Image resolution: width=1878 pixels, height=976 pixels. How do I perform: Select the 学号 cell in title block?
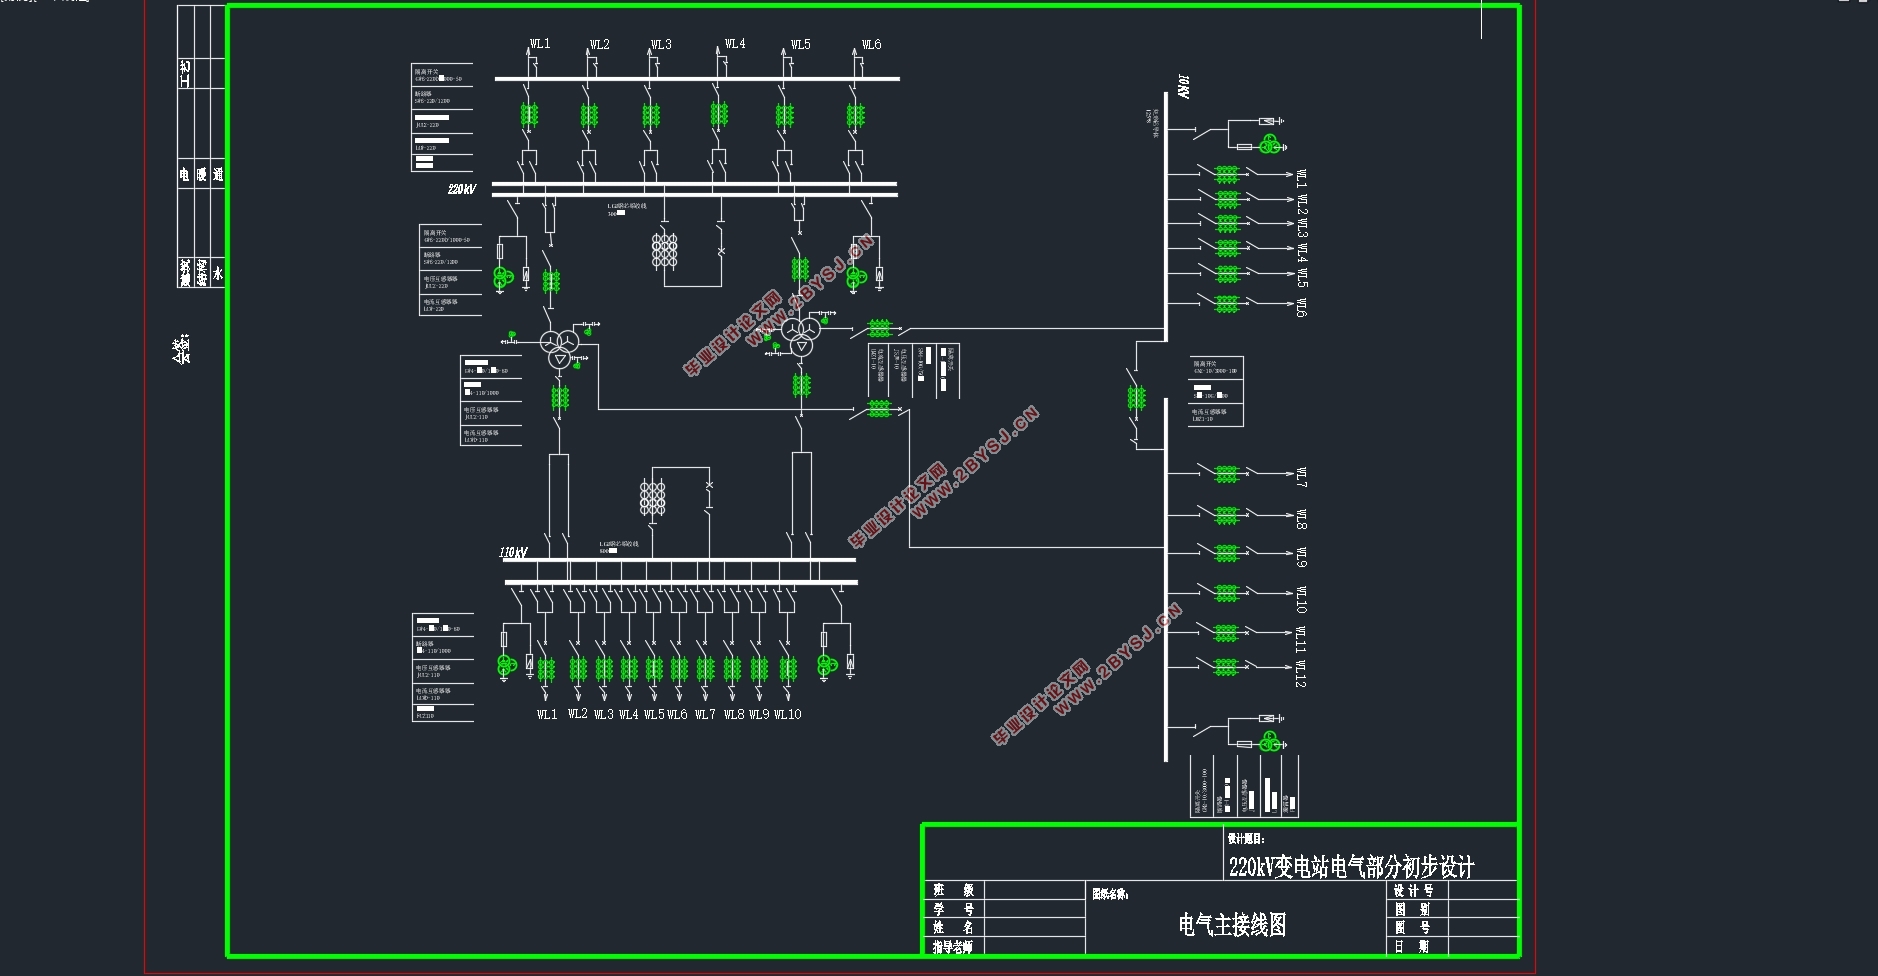954,909
